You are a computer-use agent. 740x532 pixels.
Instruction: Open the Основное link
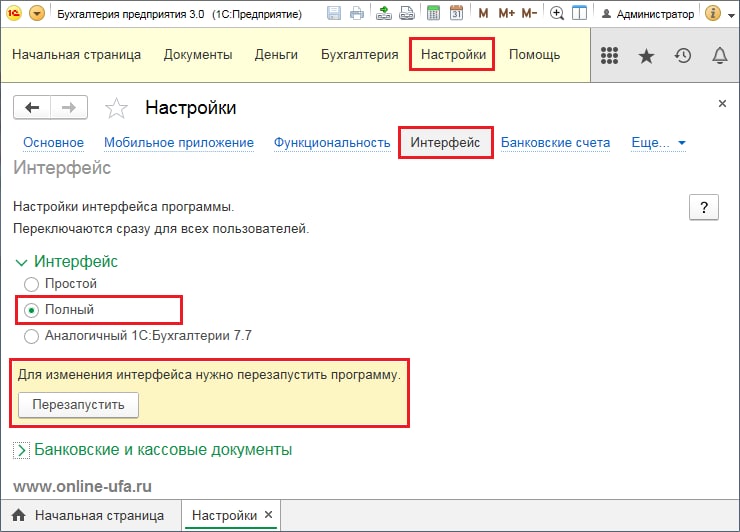(53, 143)
